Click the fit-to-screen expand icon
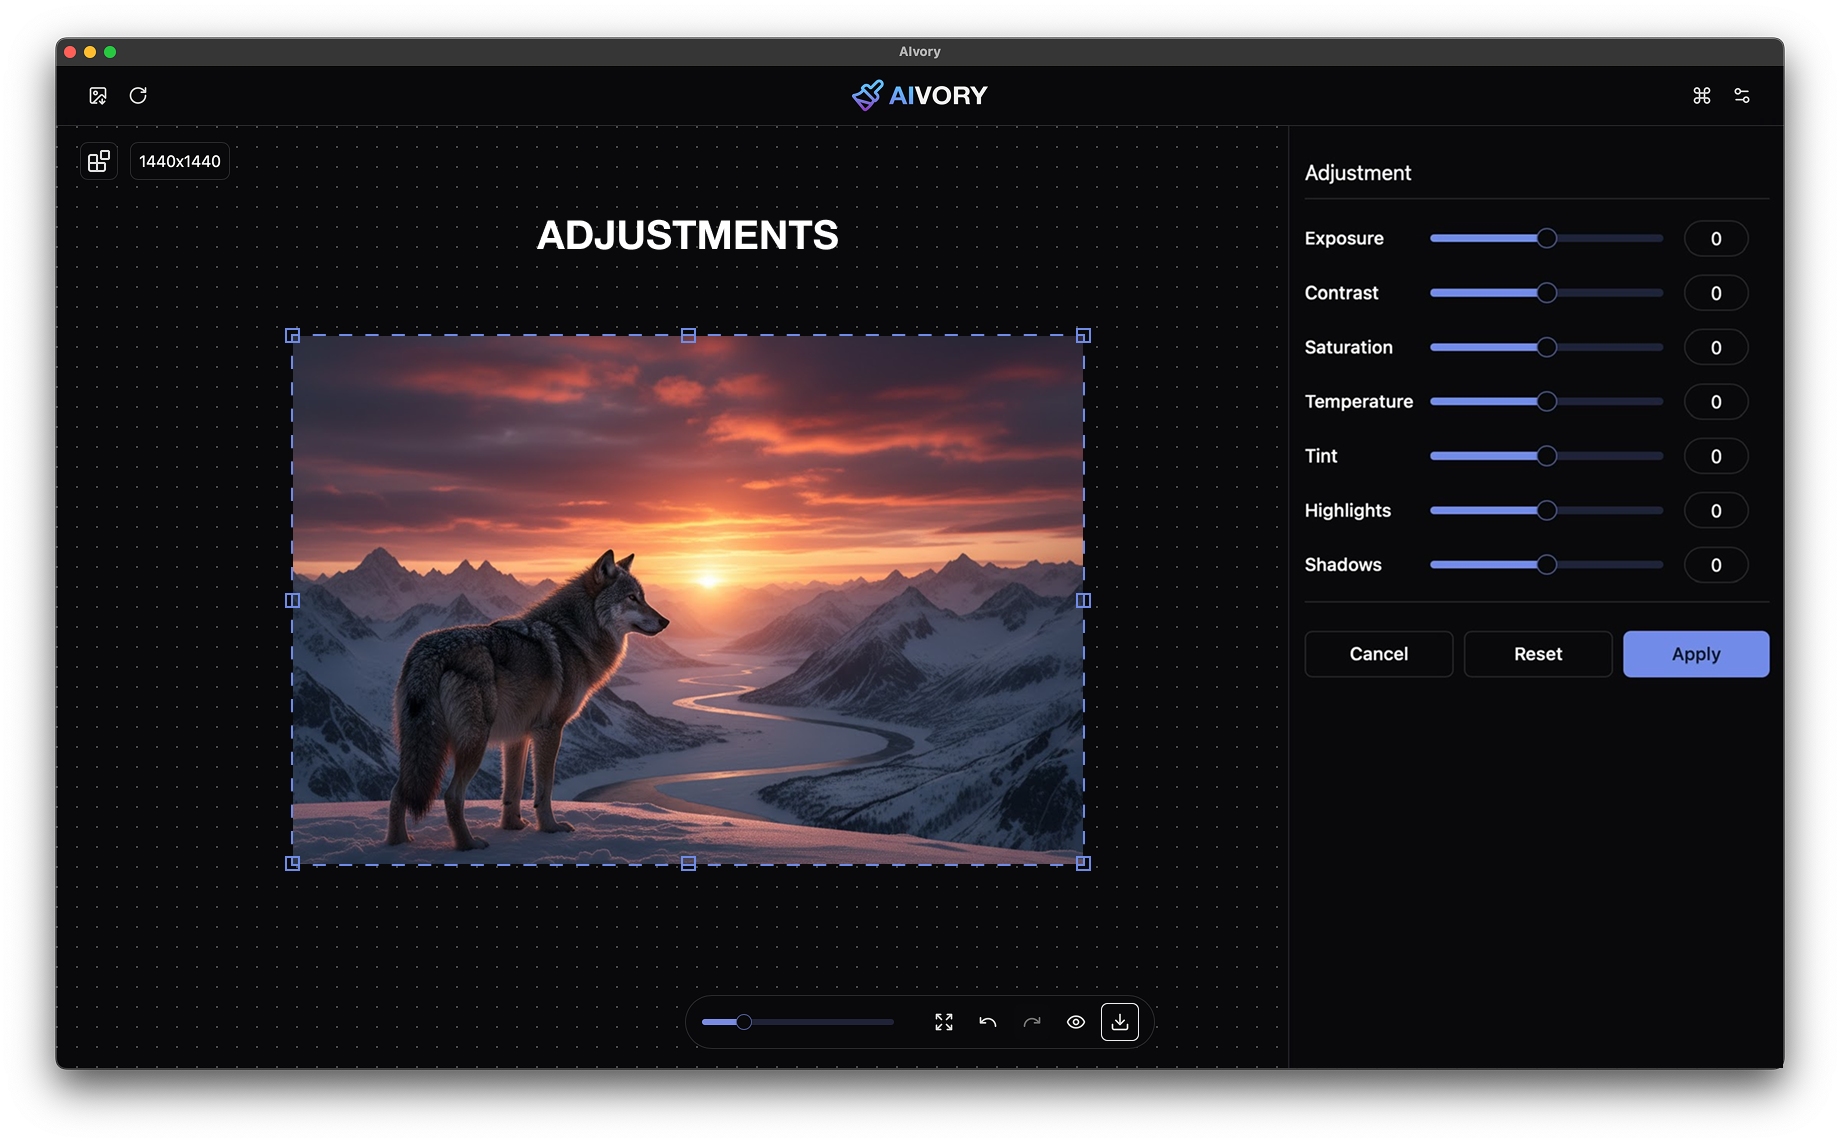Viewport: 1840px width, 1143px height. 941,1022
